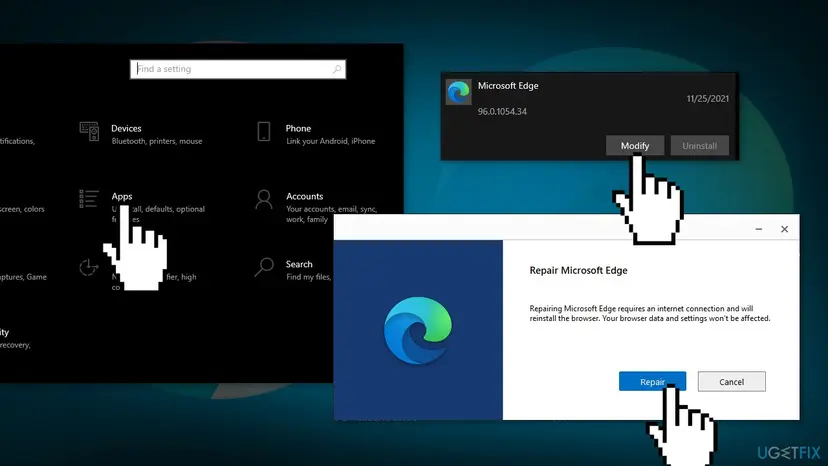The width and height of the screenshot is (828, 466).
Task: Click the Modify button for Microsoft Edge
Action: (x=635, y=146)
